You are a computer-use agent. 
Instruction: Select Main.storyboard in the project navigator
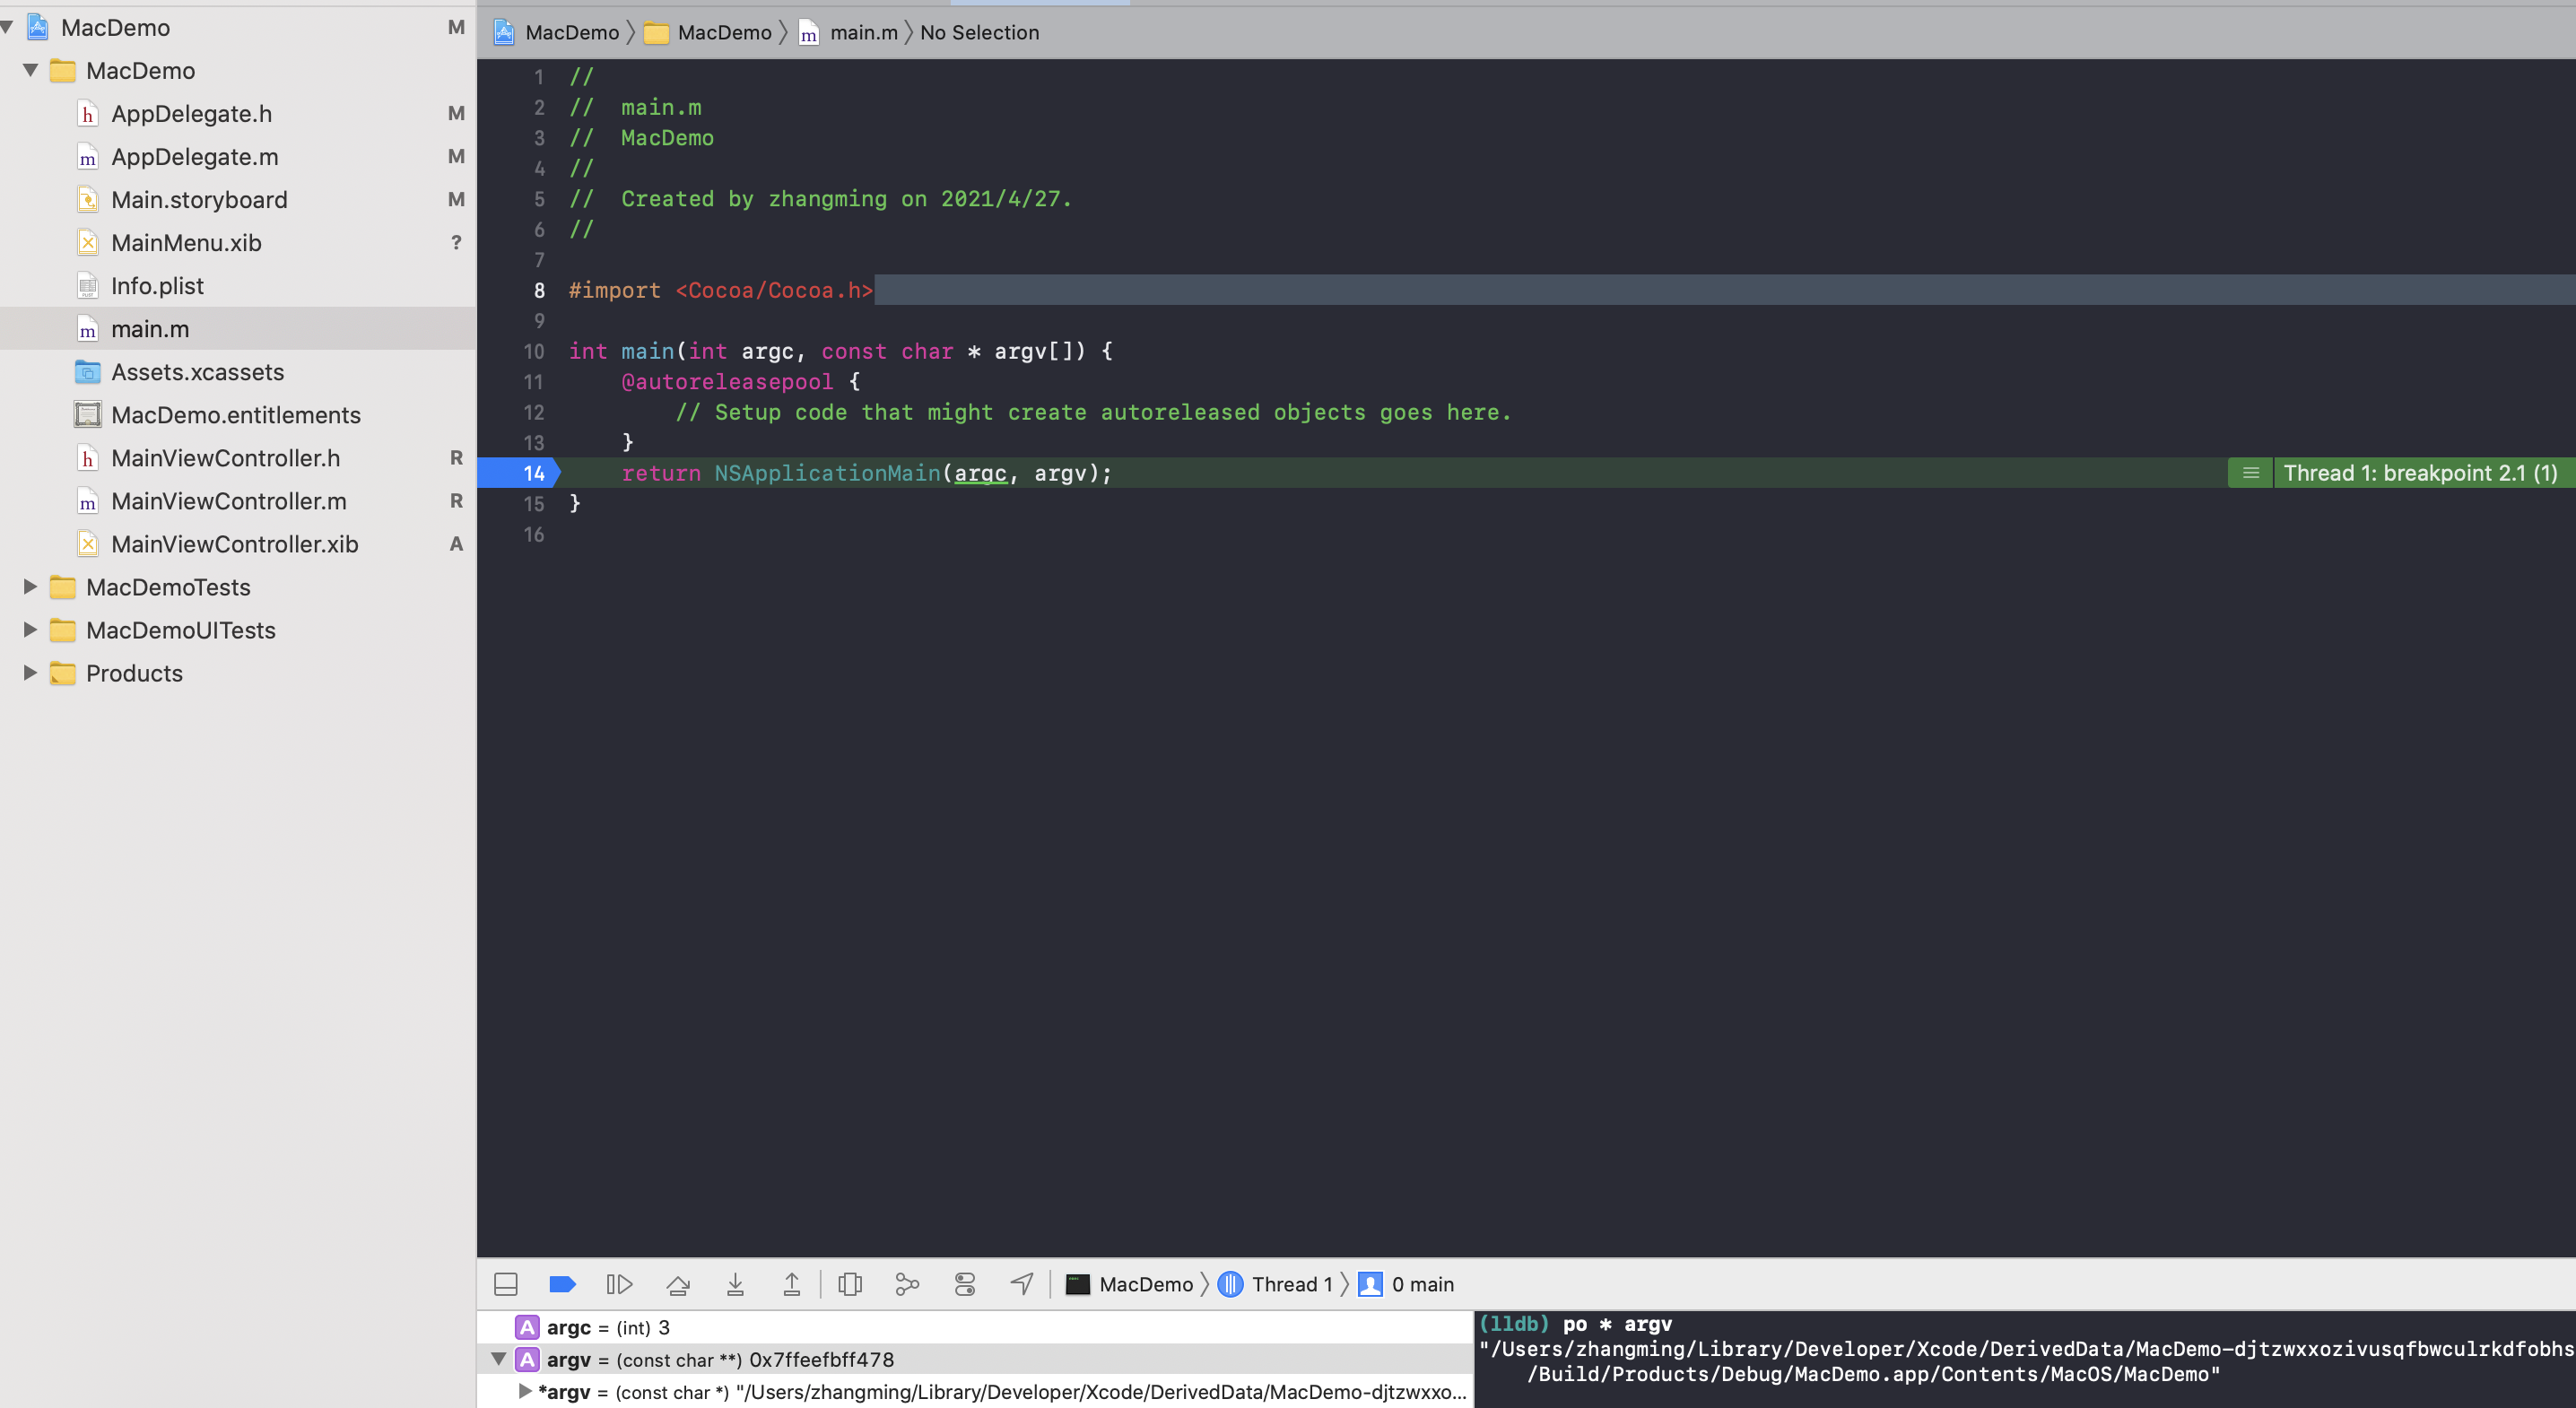[x=200, y=199]
